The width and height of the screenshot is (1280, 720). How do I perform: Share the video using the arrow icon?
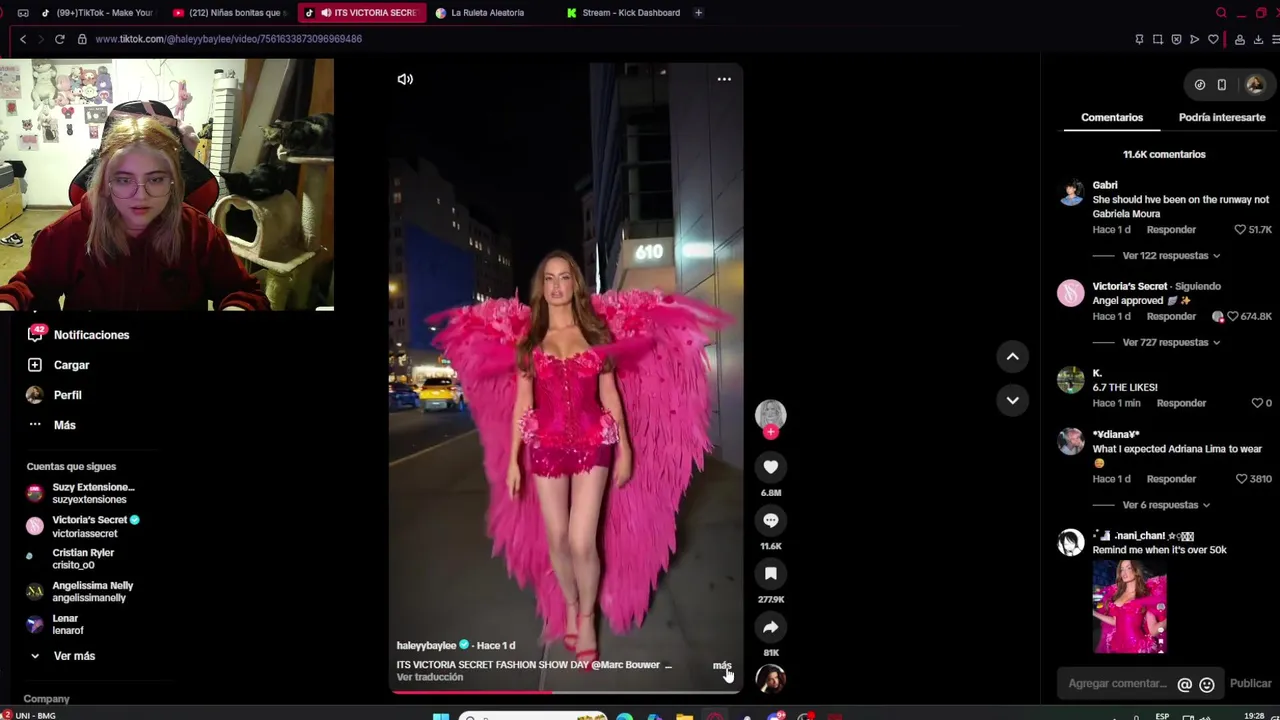coord(770,627)
